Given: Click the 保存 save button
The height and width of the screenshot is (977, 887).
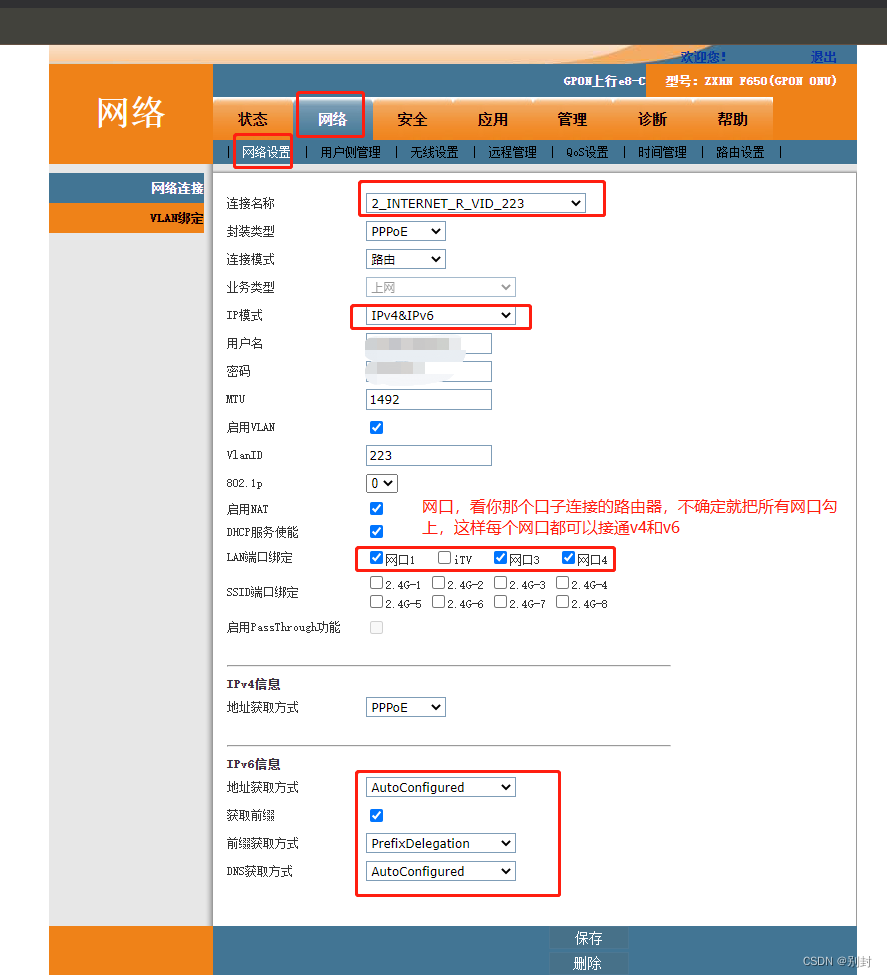Looking at the screenshot, I should 589,938.
